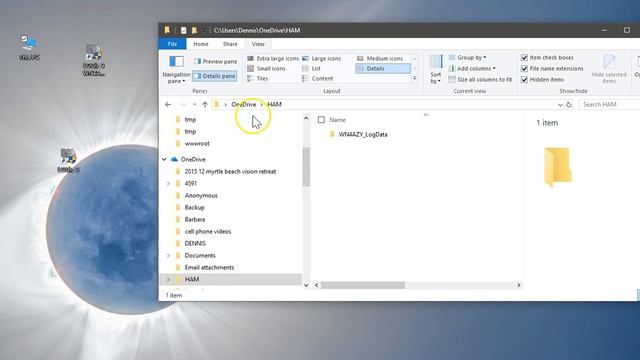640x360 pixels.
Task: Click the Forward navigation arrow
Action: [183, 104]
